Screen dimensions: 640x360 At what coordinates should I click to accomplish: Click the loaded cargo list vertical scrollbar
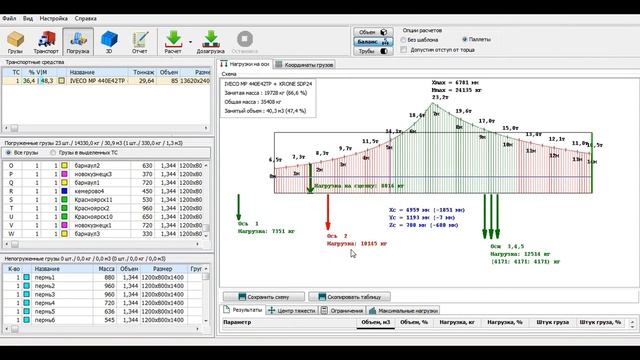click(x=206, y=200)
